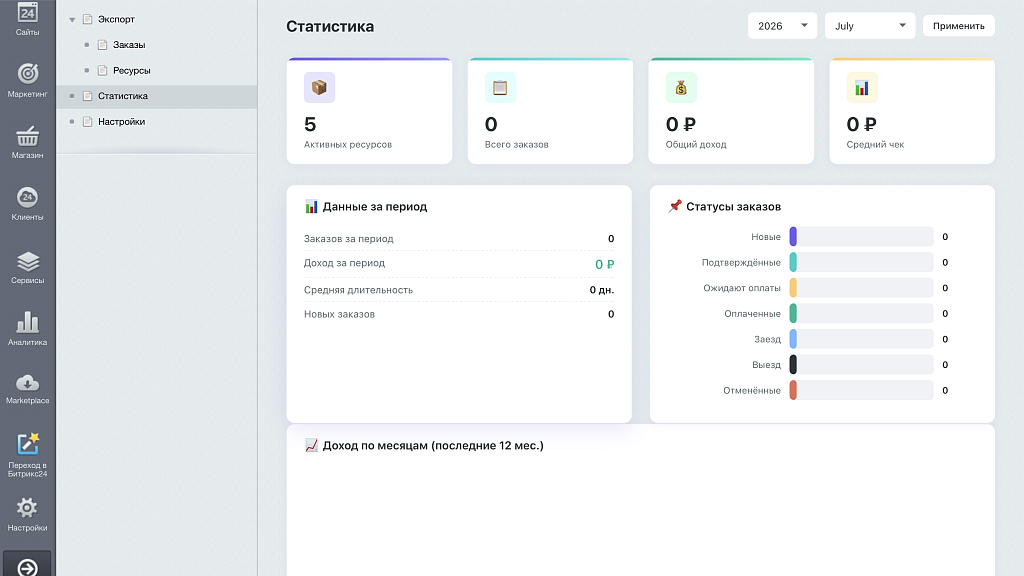Click the arrow icon at sidebar bottom
Screen dimensions: 1024x576
(27, 568)
